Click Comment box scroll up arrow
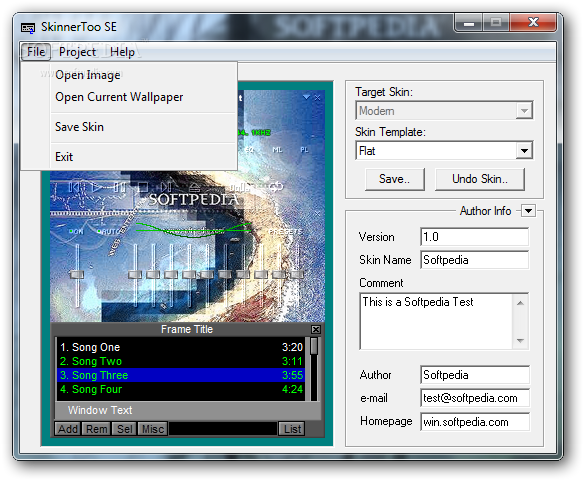This screenshot has height=481, width=584. (520, 303)
